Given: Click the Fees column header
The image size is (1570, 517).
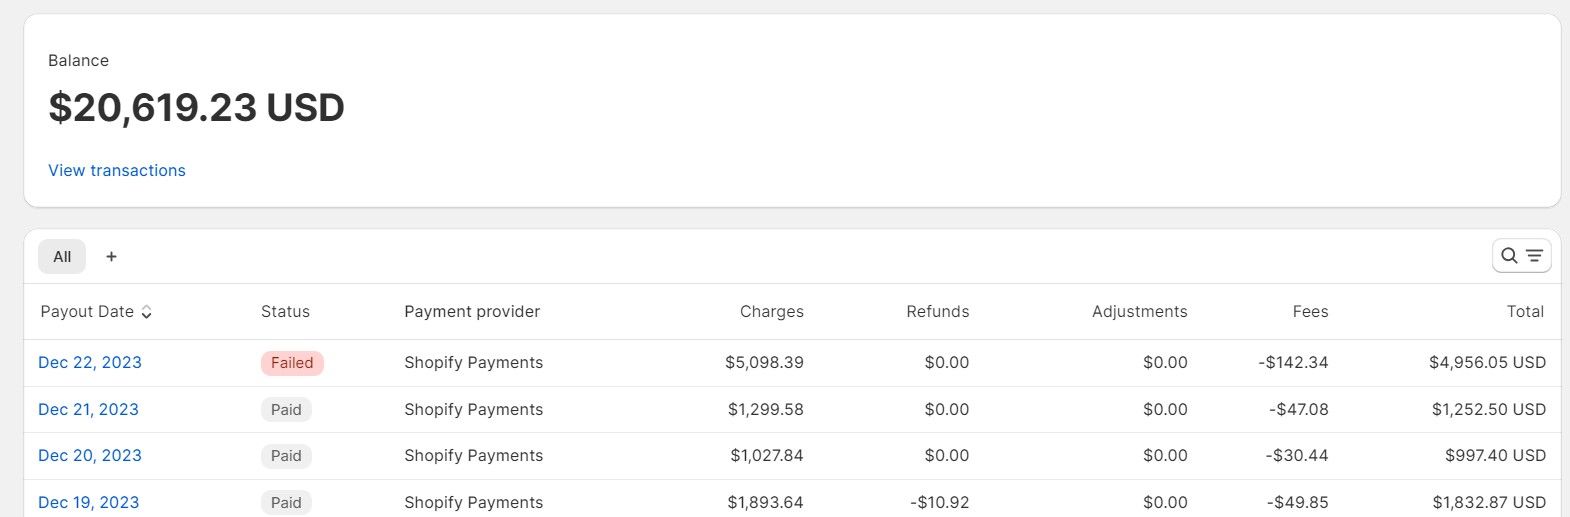Looking at the screenshot, I should [x=1310, y=311].
